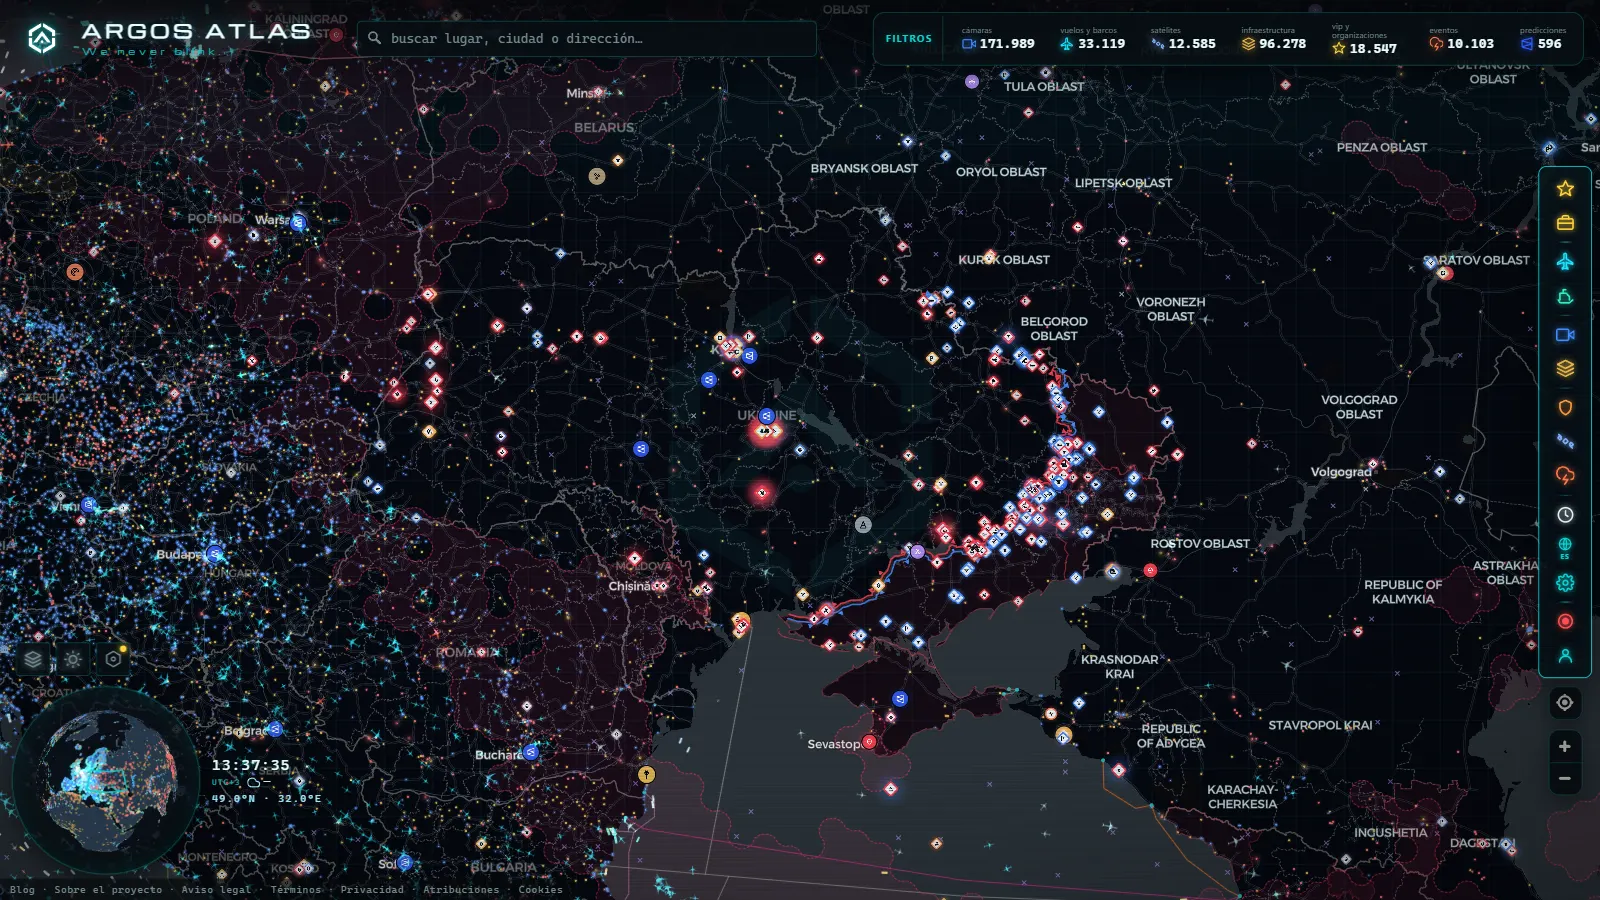
Task: Focus the buscar lugar search field
Action: tap(587, 39)
